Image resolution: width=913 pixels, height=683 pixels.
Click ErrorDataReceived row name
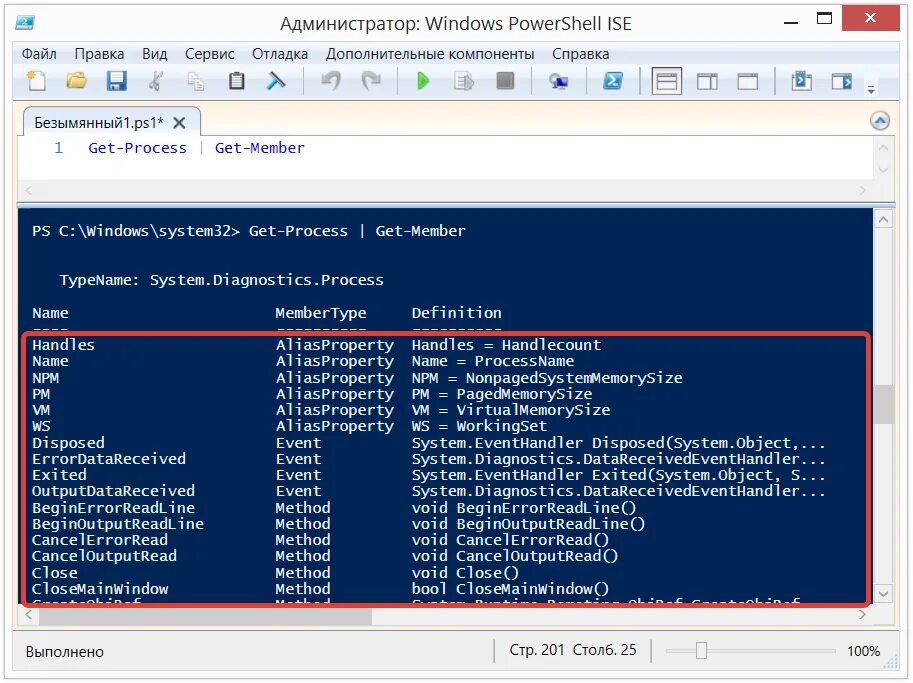click(x=109, y=459)
